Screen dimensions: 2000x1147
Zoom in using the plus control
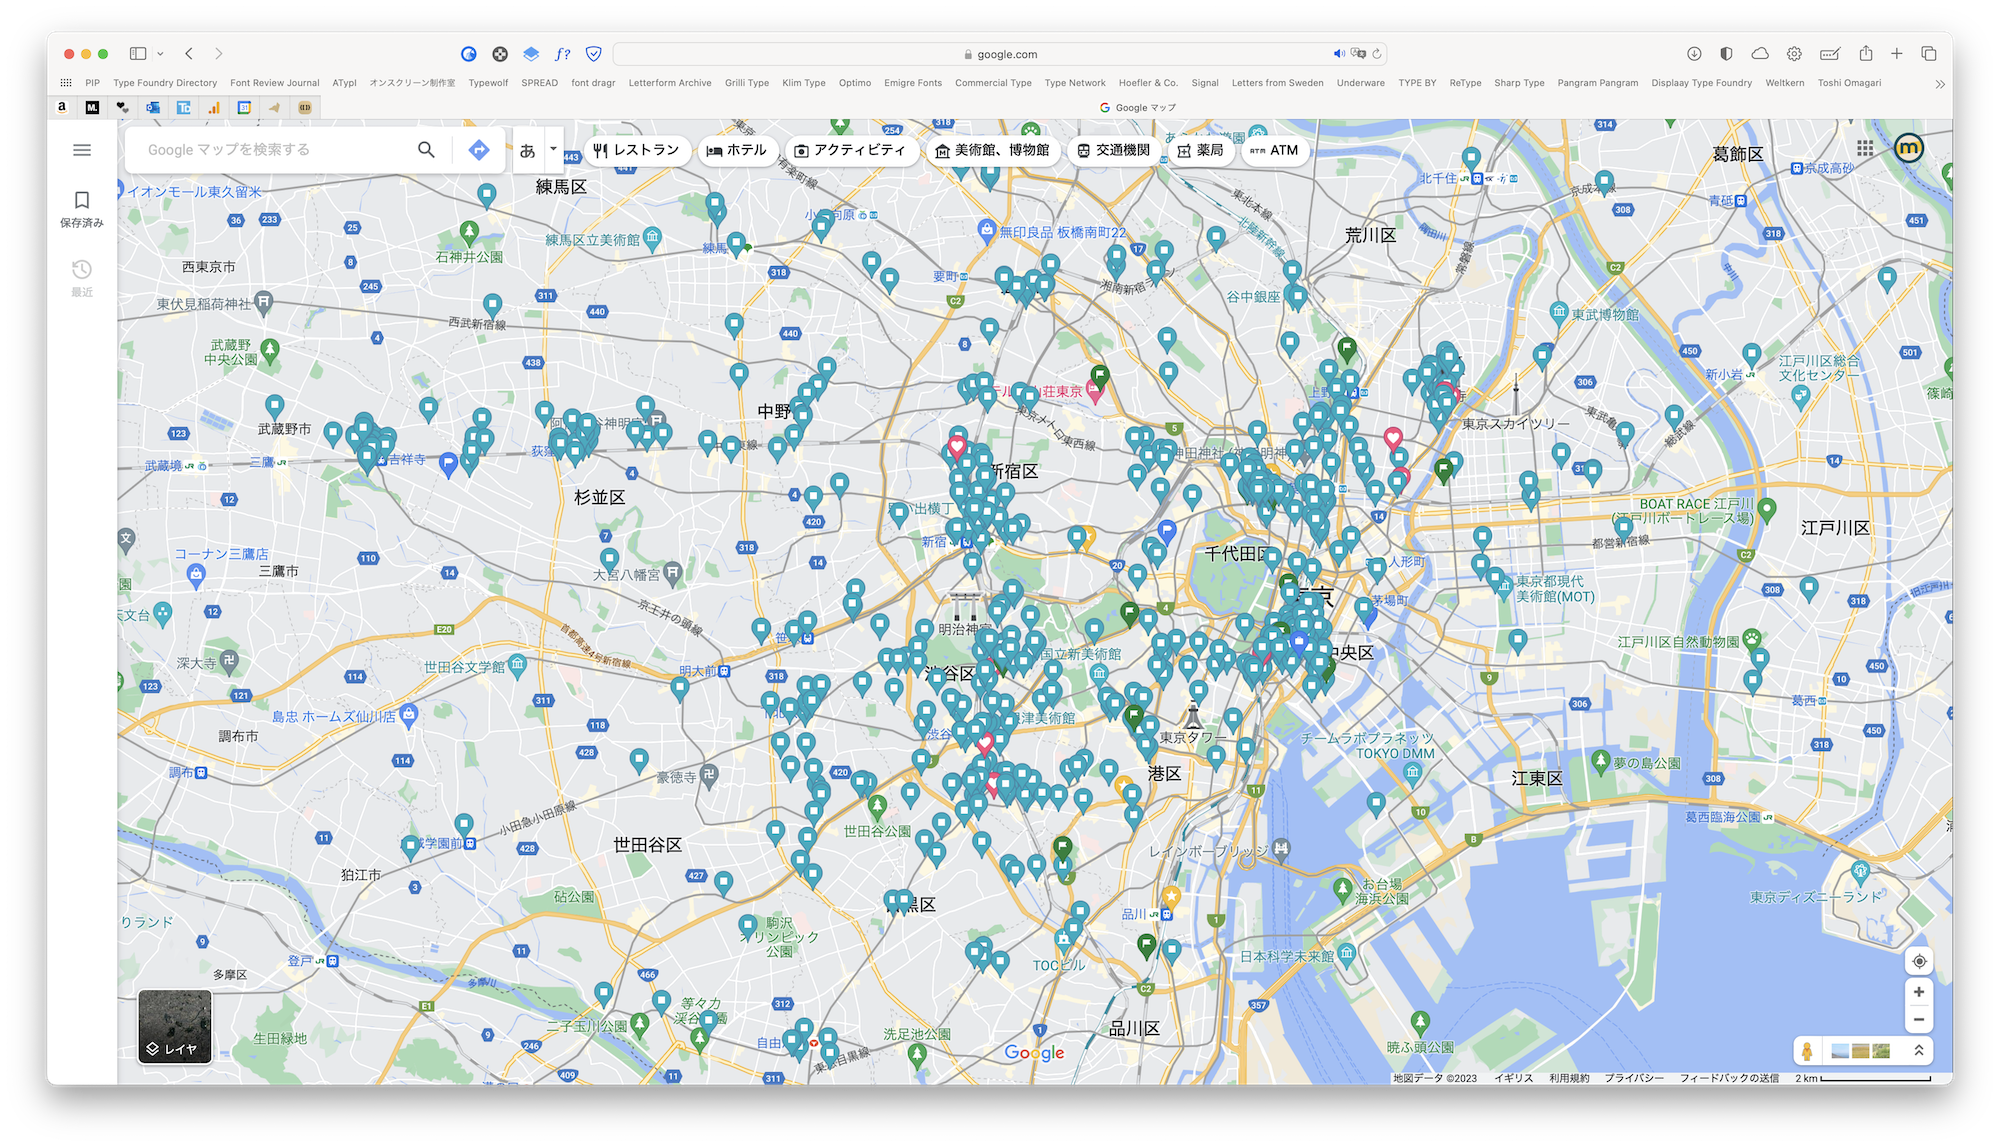pyautogui.click(x=1919, y=992)
